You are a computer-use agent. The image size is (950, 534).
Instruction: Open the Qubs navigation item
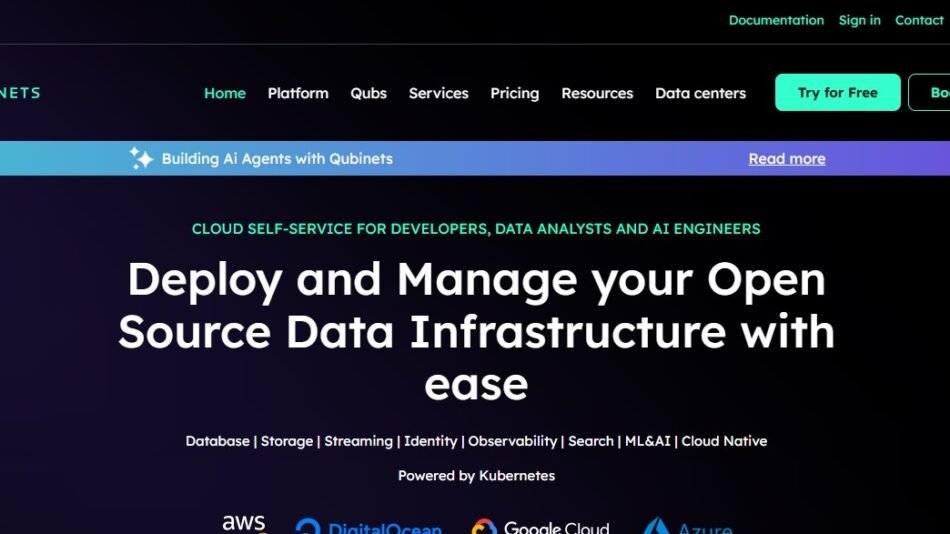(368, 93)
